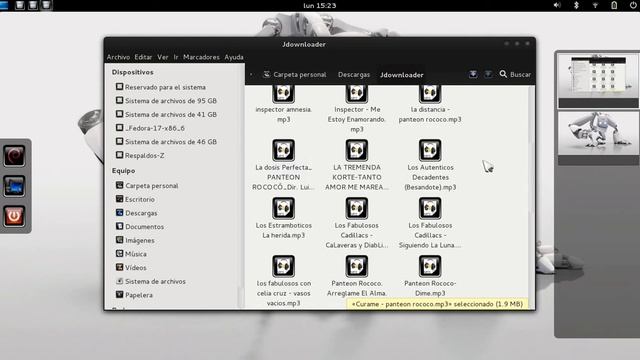Select Los Fabulosos Cadillacs - Siguiendo La Luna icon

[x=430, y=208]
